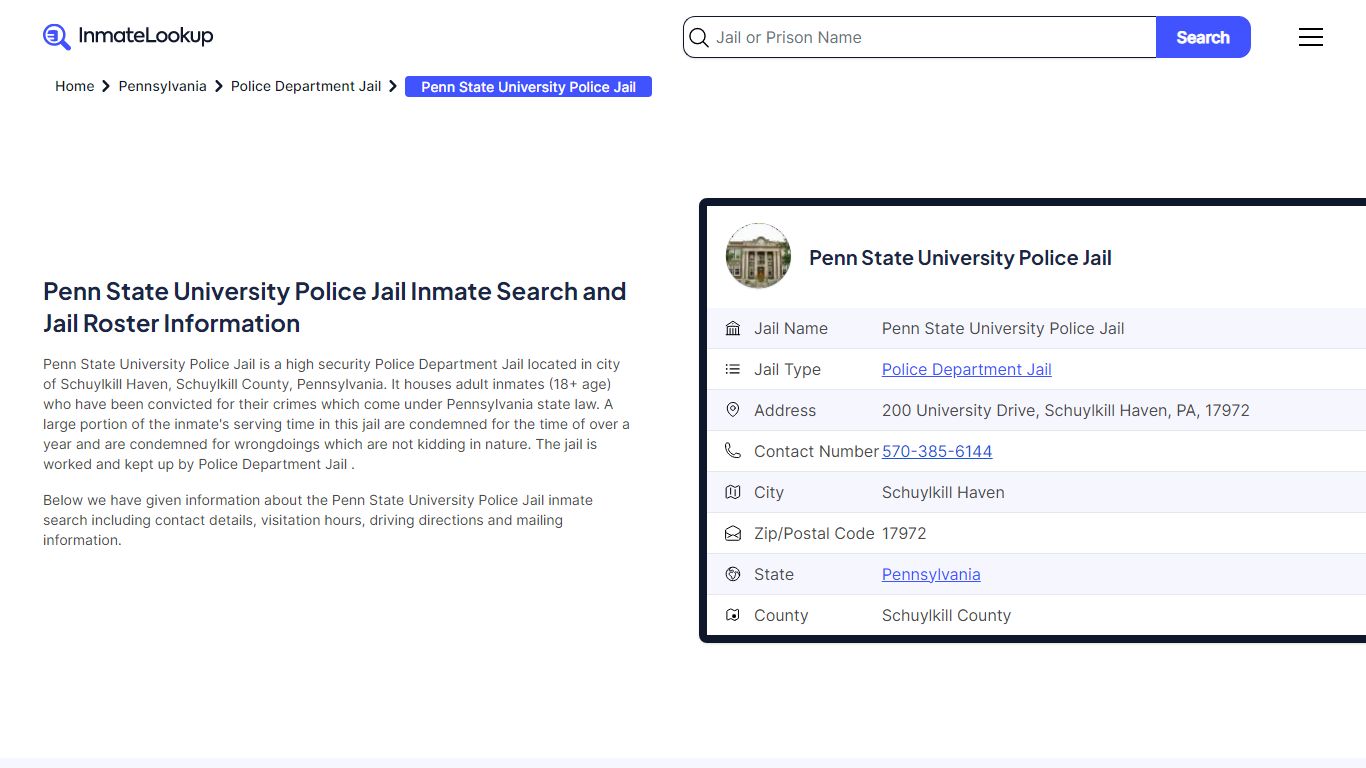Click the Address map pin icon

(733, 410)
